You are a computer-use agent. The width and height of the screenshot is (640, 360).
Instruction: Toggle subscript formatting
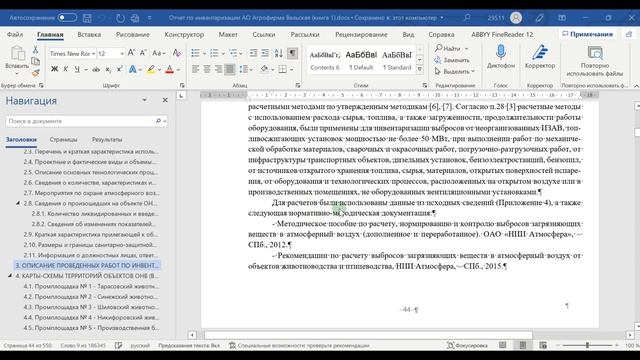coord(108,70)
